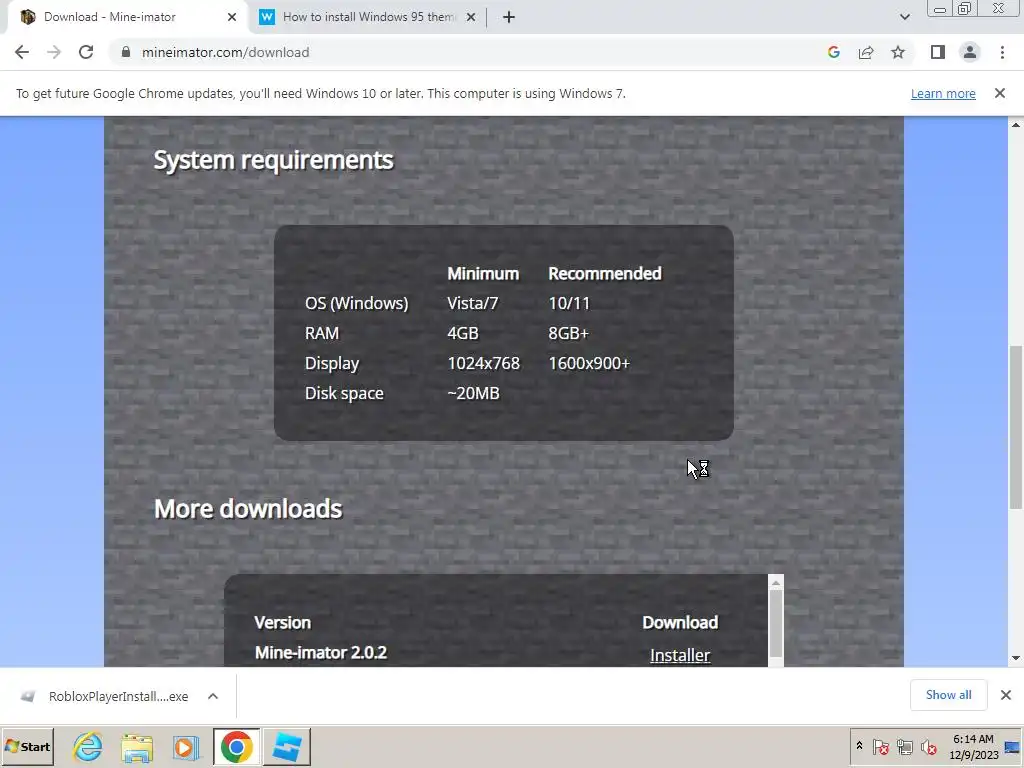Click the padlock site info icon
Image resolution: width=1024 pixels, height=768 pixels.
(x=126, y=52)
